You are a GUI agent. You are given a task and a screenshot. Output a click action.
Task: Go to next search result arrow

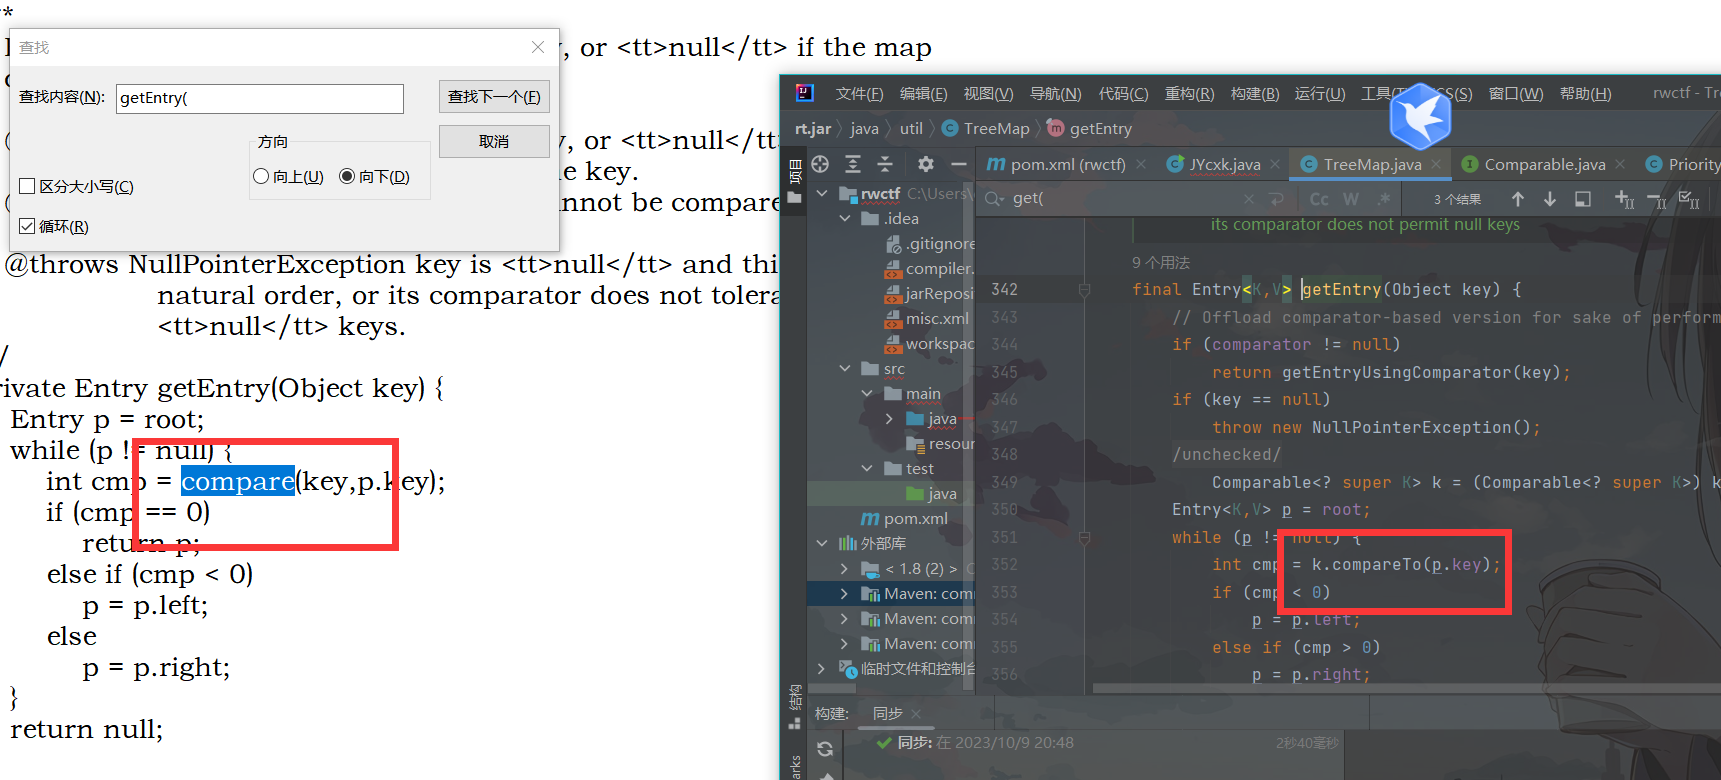point(1550,199)
